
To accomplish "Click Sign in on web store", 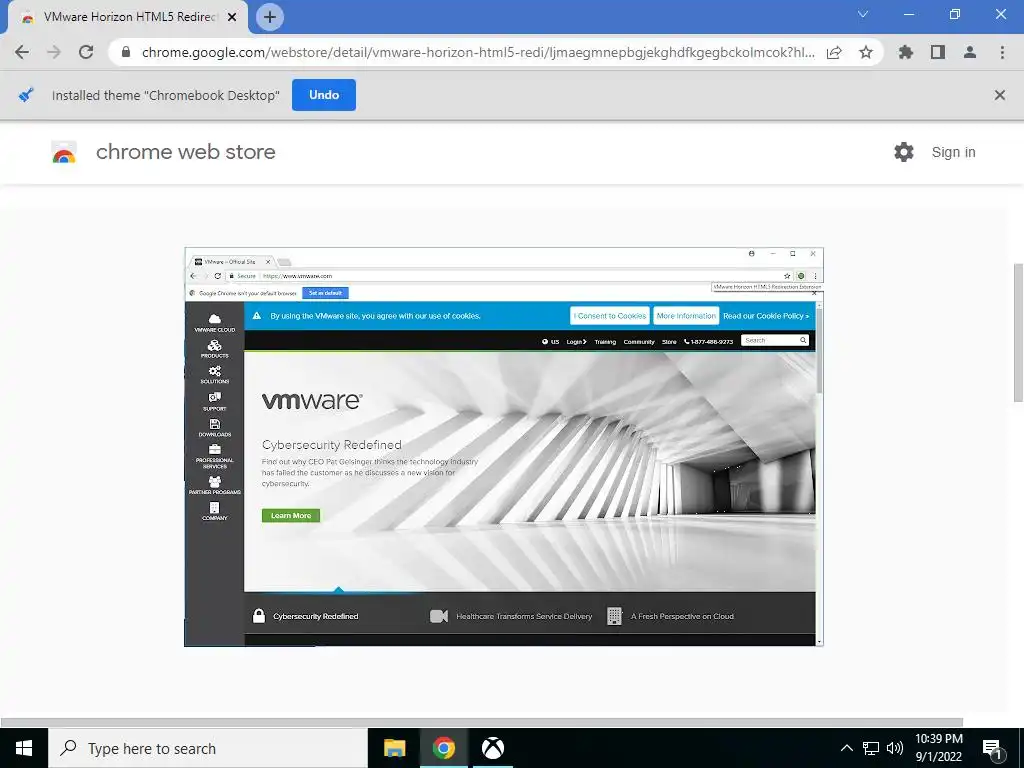I will pyautogui.click(x=953, y=152).
